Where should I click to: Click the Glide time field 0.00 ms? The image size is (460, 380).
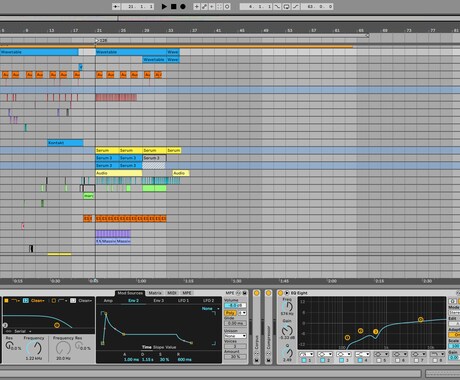(x=235, y=323)
